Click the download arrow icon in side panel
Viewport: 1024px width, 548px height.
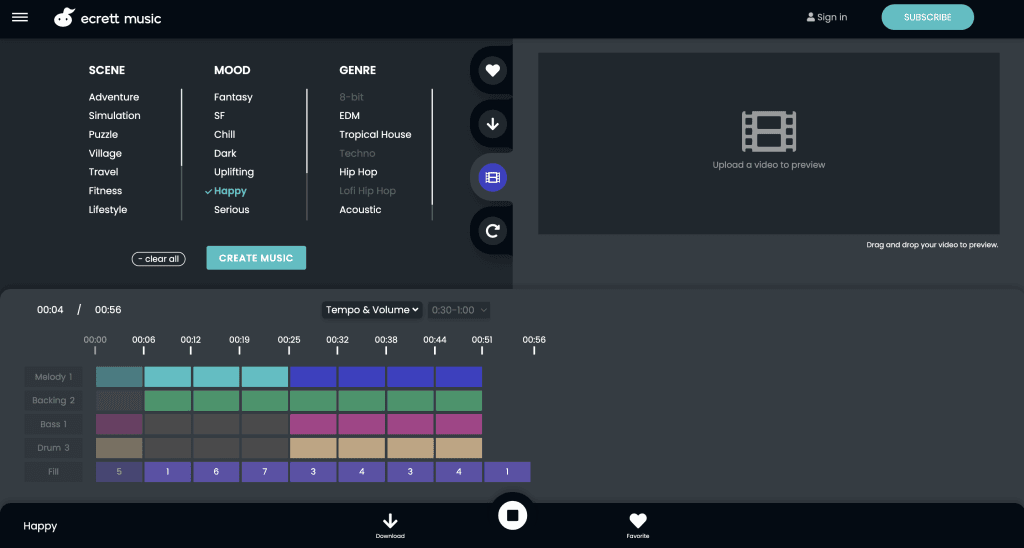click(492, 124)
